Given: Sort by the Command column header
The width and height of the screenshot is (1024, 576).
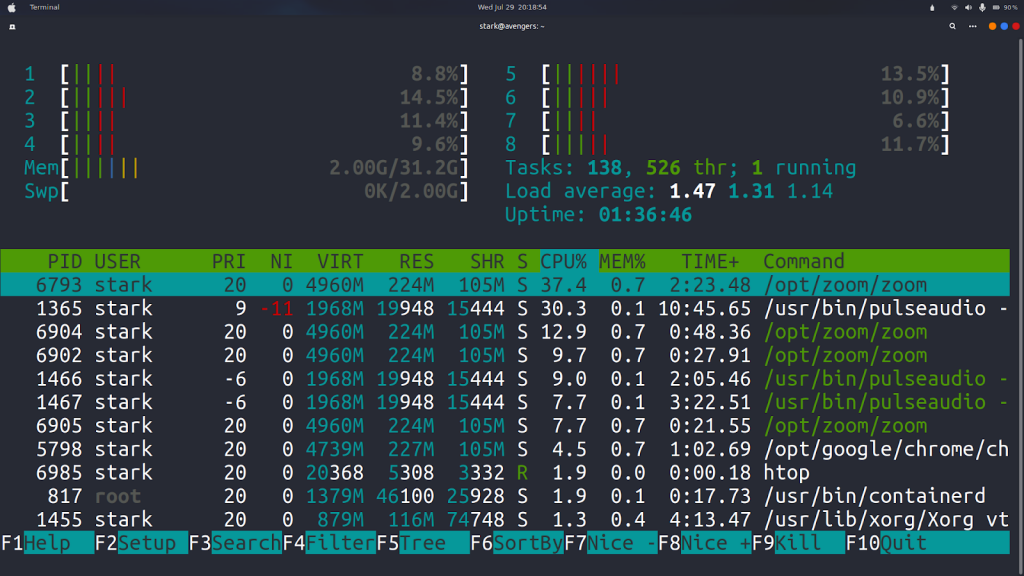Looking at the screenshot, I should pyautogui.click(x=804, y=261).
